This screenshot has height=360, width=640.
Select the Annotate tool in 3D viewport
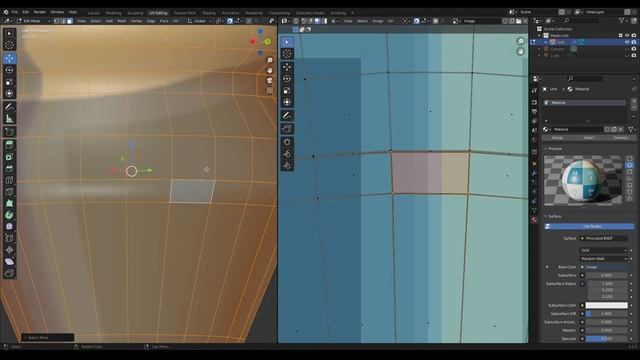pyautogui.click(x=9, y=107)
